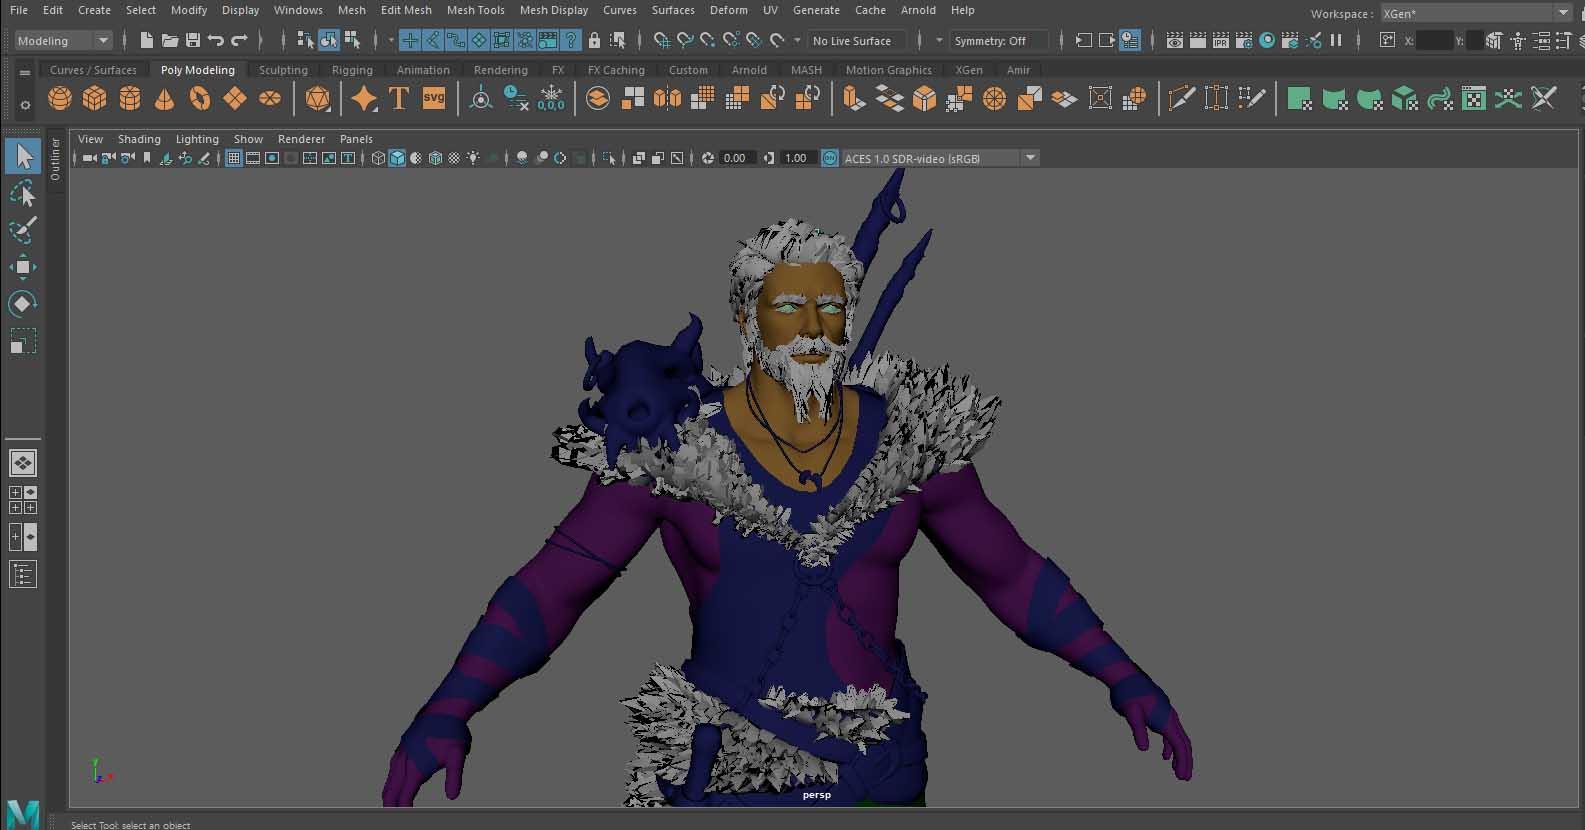Create a polygon cube from the shelf
Image resolution: width=1585 pixels, height=830 pixels.
95,98
